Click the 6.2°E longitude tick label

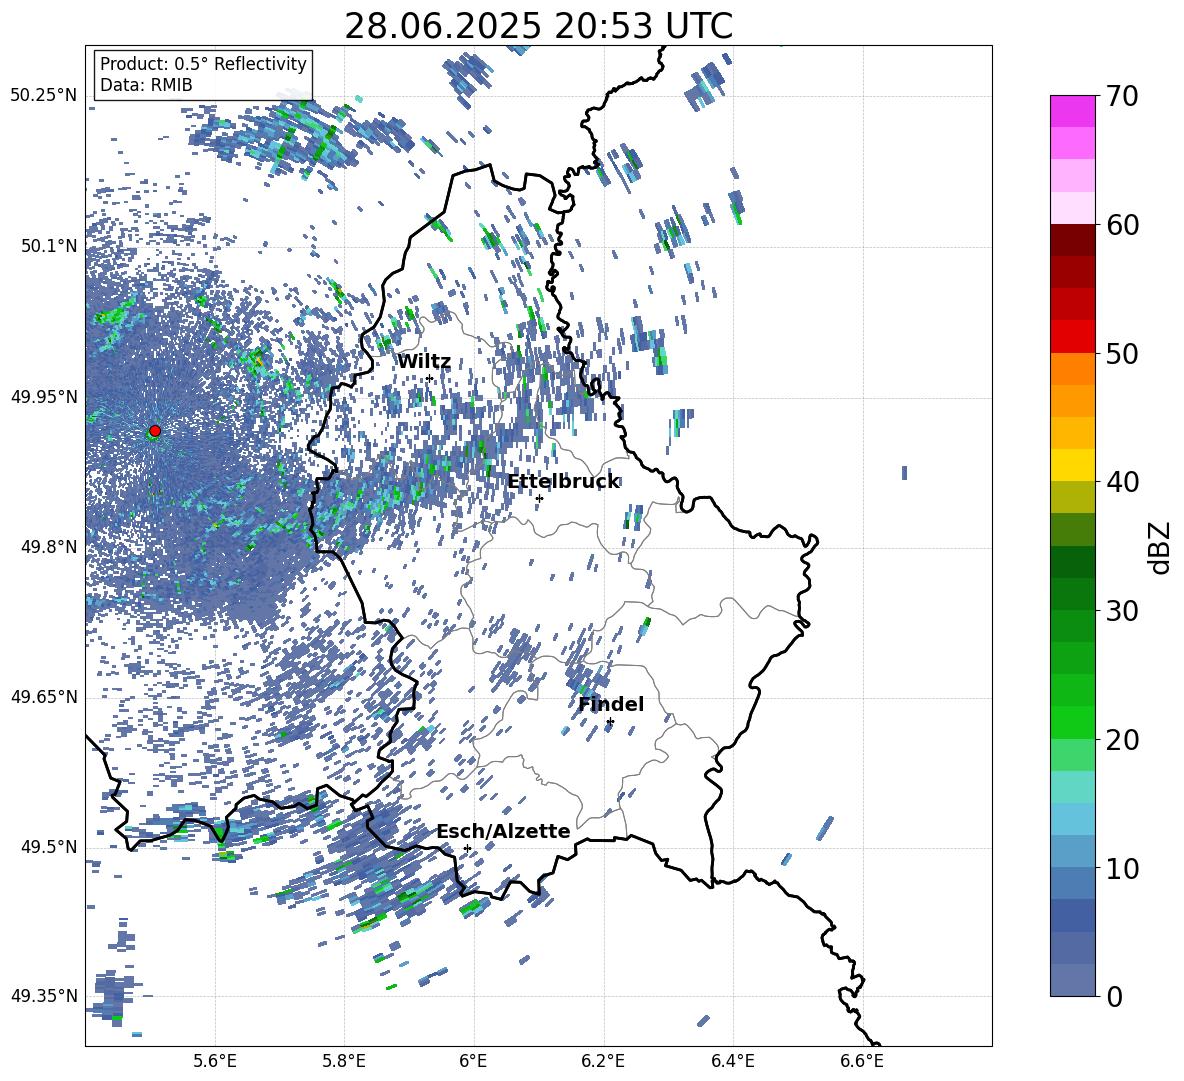(603, 1062)
